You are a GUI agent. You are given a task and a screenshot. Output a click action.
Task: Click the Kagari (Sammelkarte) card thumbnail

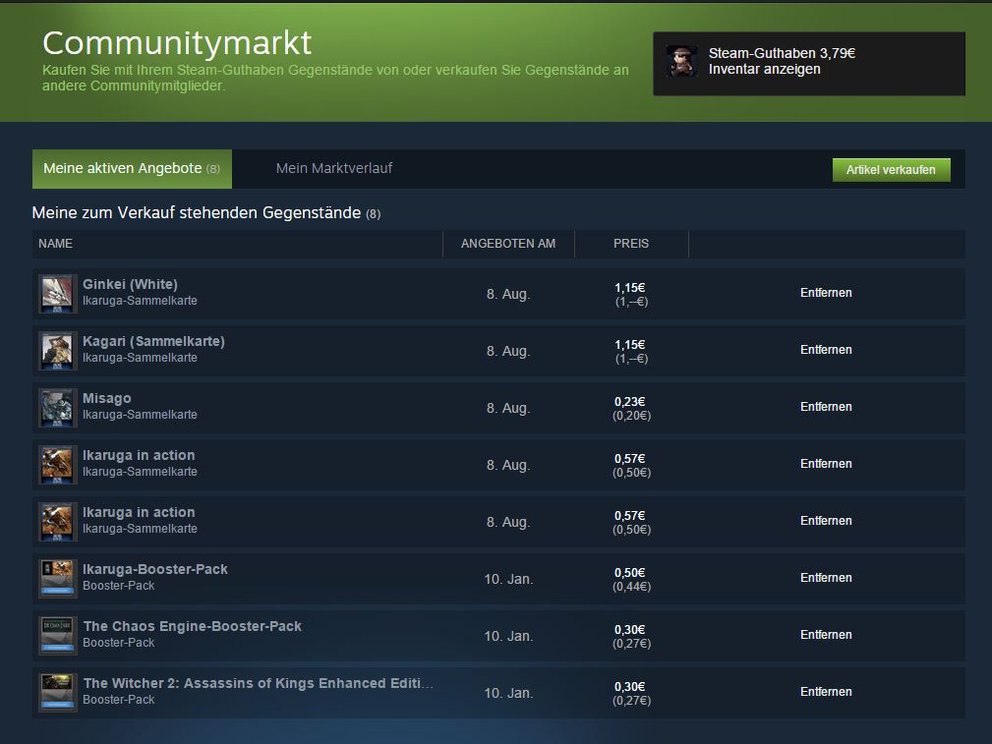57,350
